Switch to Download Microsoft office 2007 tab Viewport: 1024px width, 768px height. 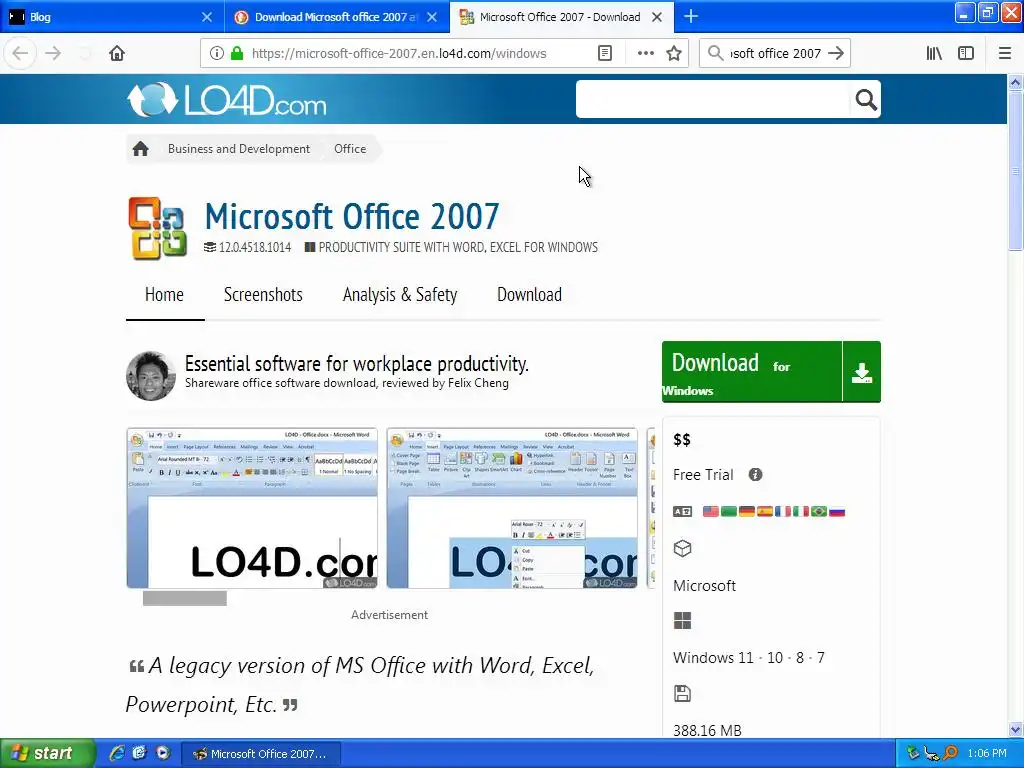coord(325,16)
